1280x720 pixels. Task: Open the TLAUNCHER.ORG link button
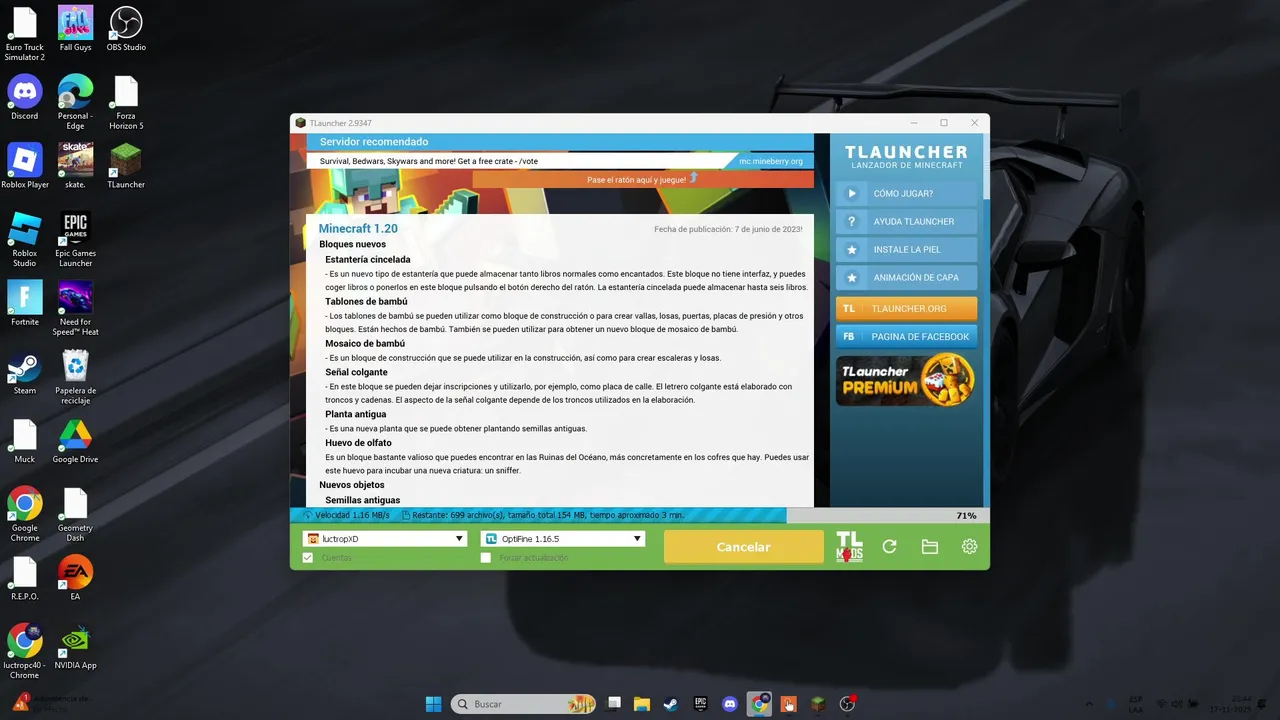[906, 309]
